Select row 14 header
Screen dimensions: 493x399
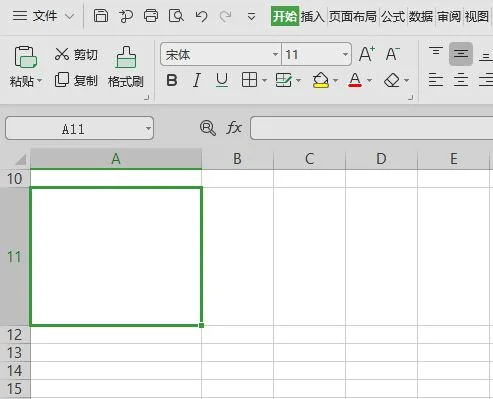[15, 371]
